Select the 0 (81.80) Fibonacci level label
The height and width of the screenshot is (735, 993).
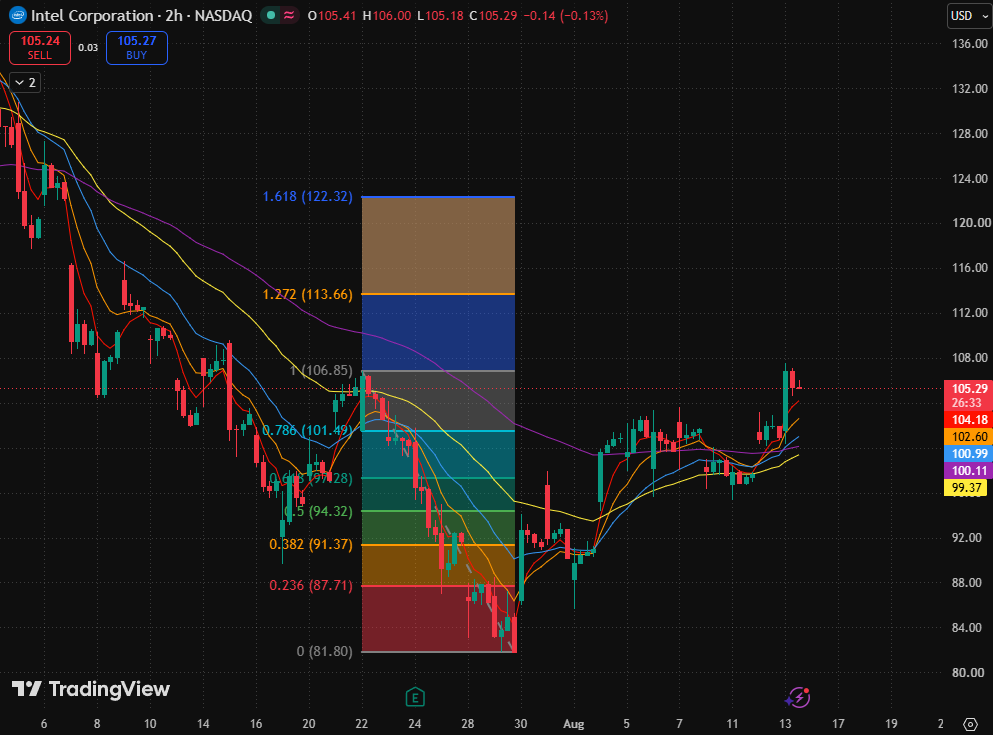point(324,651)
